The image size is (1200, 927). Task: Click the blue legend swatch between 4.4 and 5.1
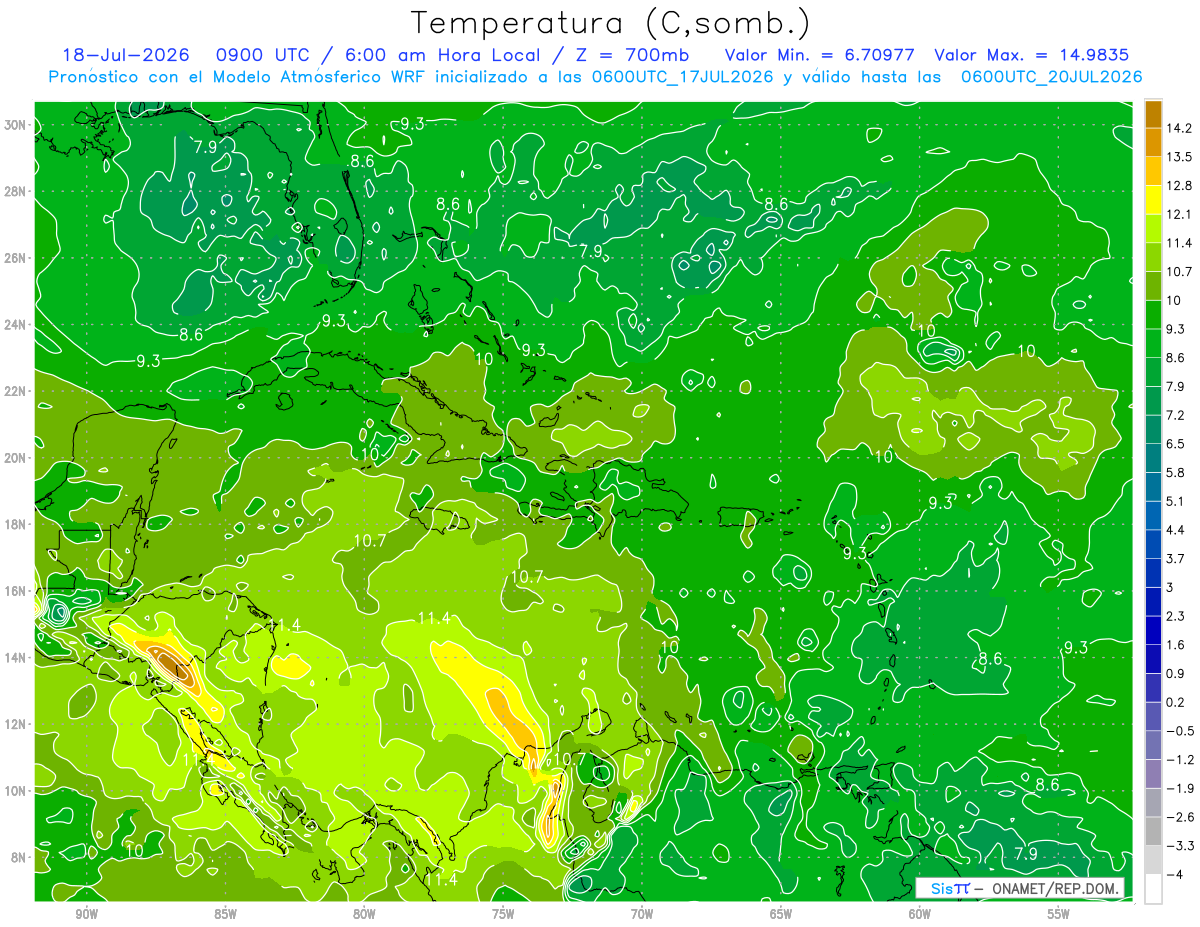click(1153, 515)
